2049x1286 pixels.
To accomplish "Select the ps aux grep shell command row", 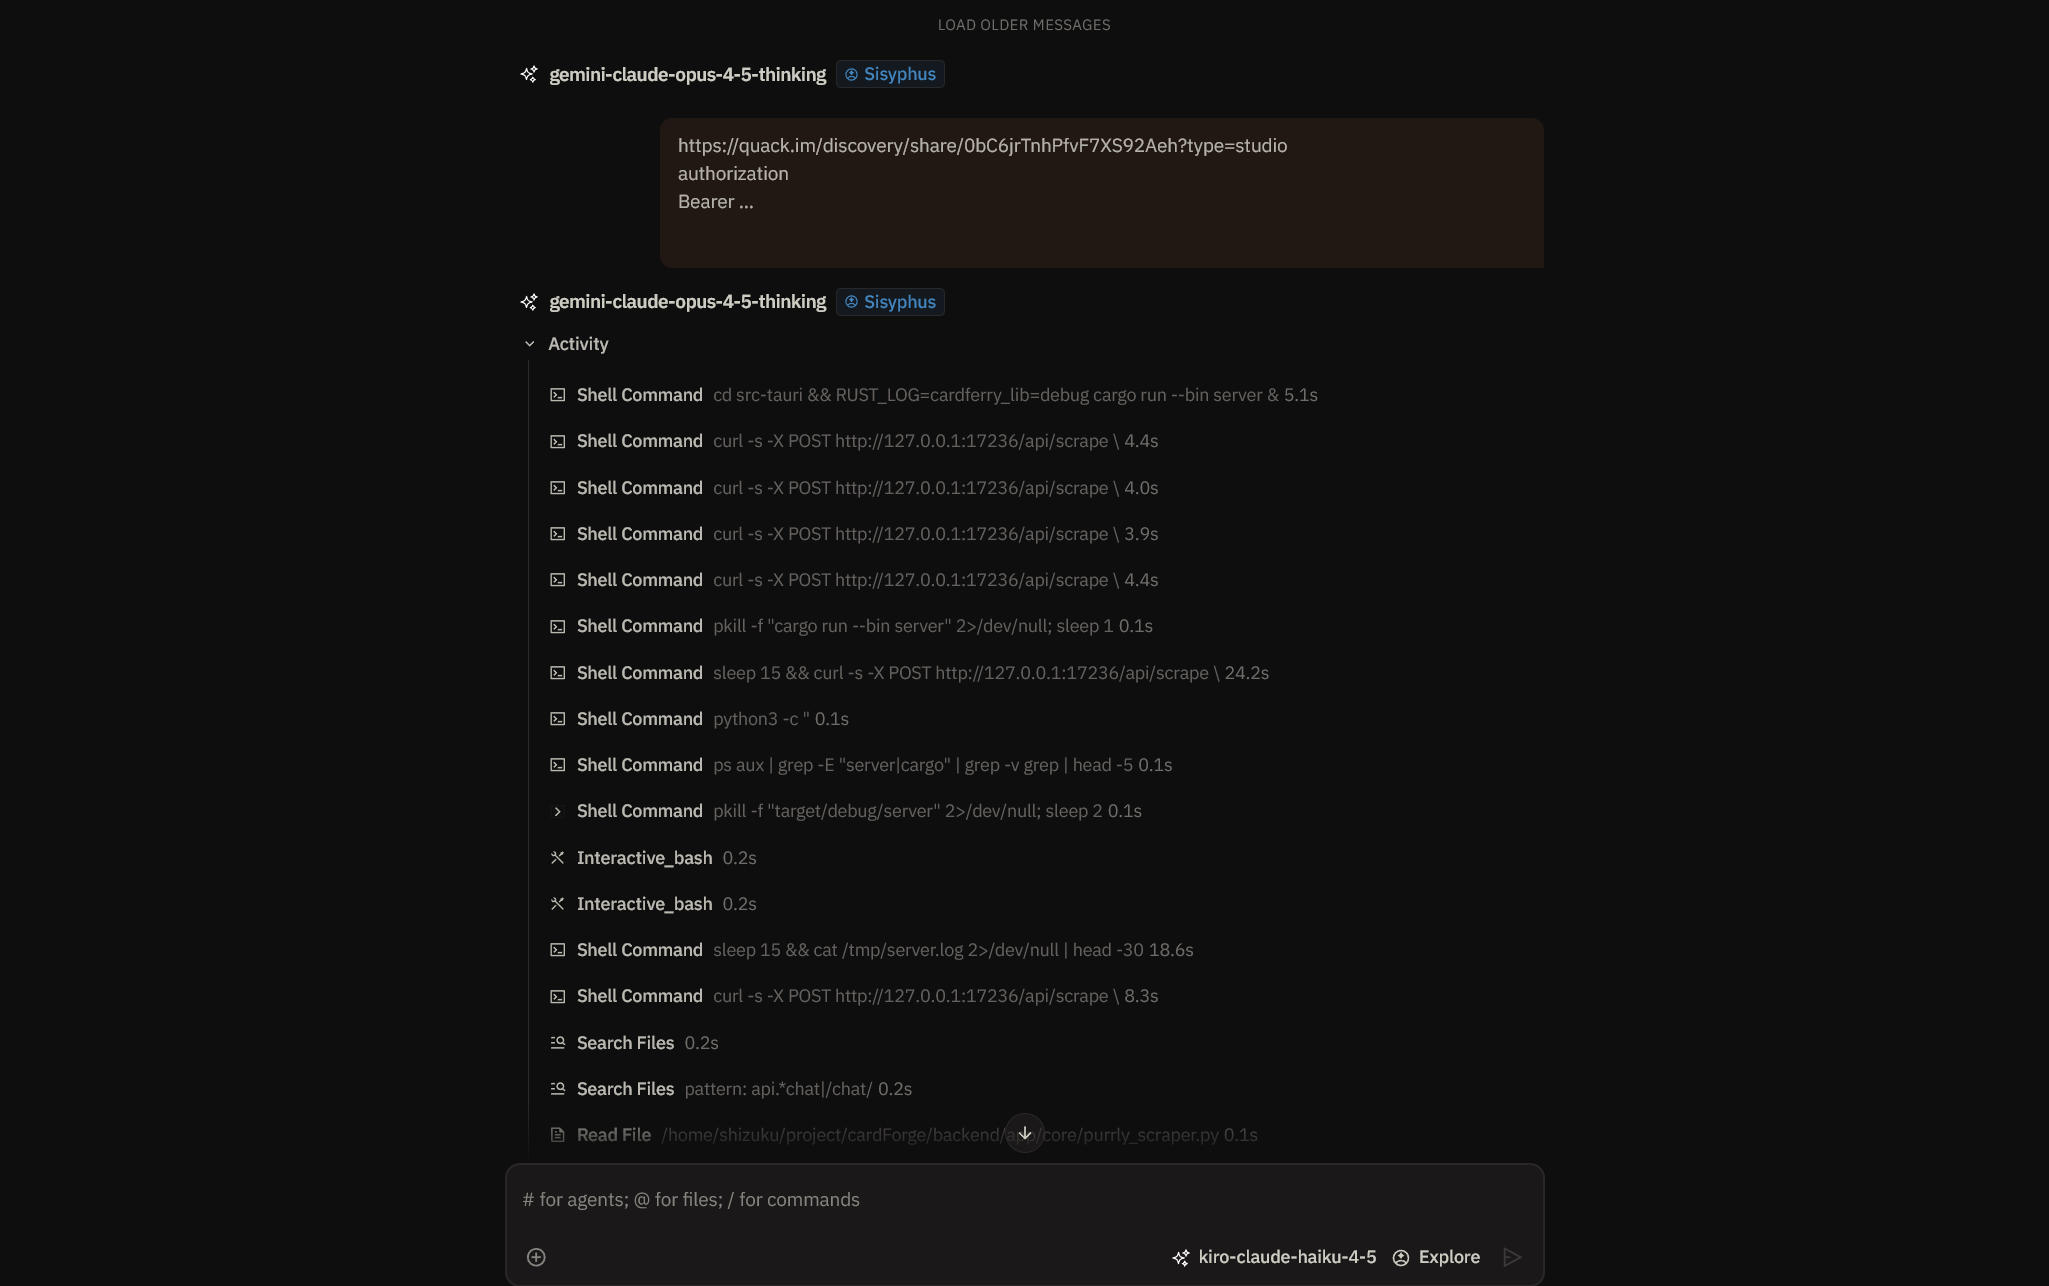I will pyautogui.click(x=861, y=765).
